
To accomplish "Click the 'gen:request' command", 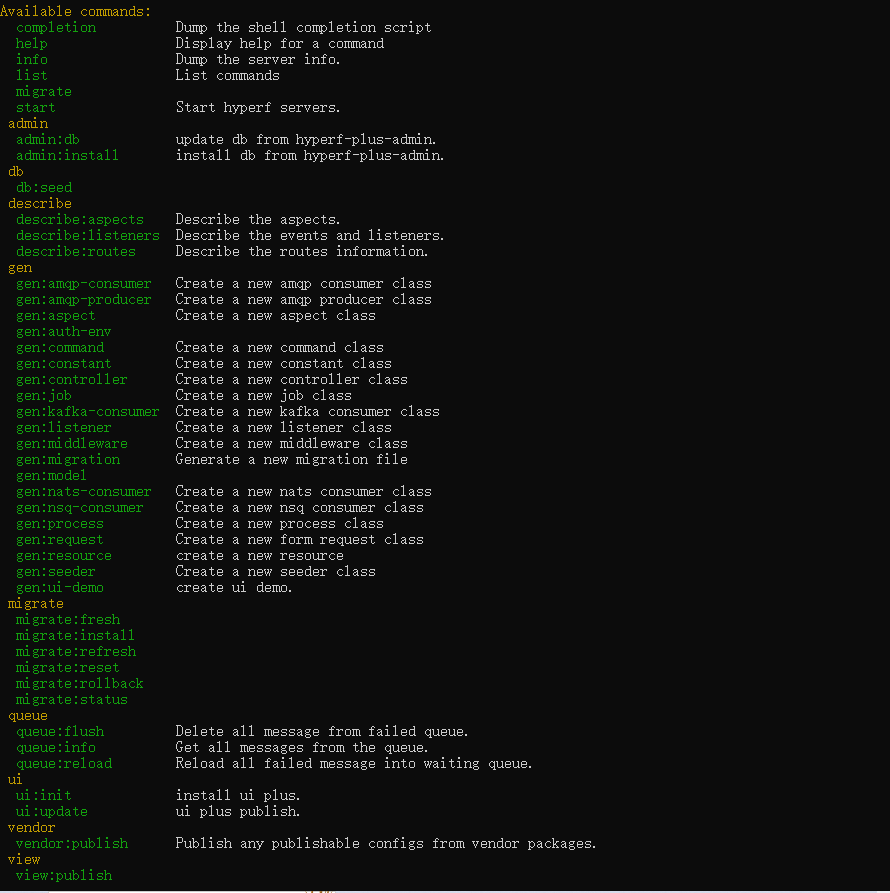I will point(60,539).
